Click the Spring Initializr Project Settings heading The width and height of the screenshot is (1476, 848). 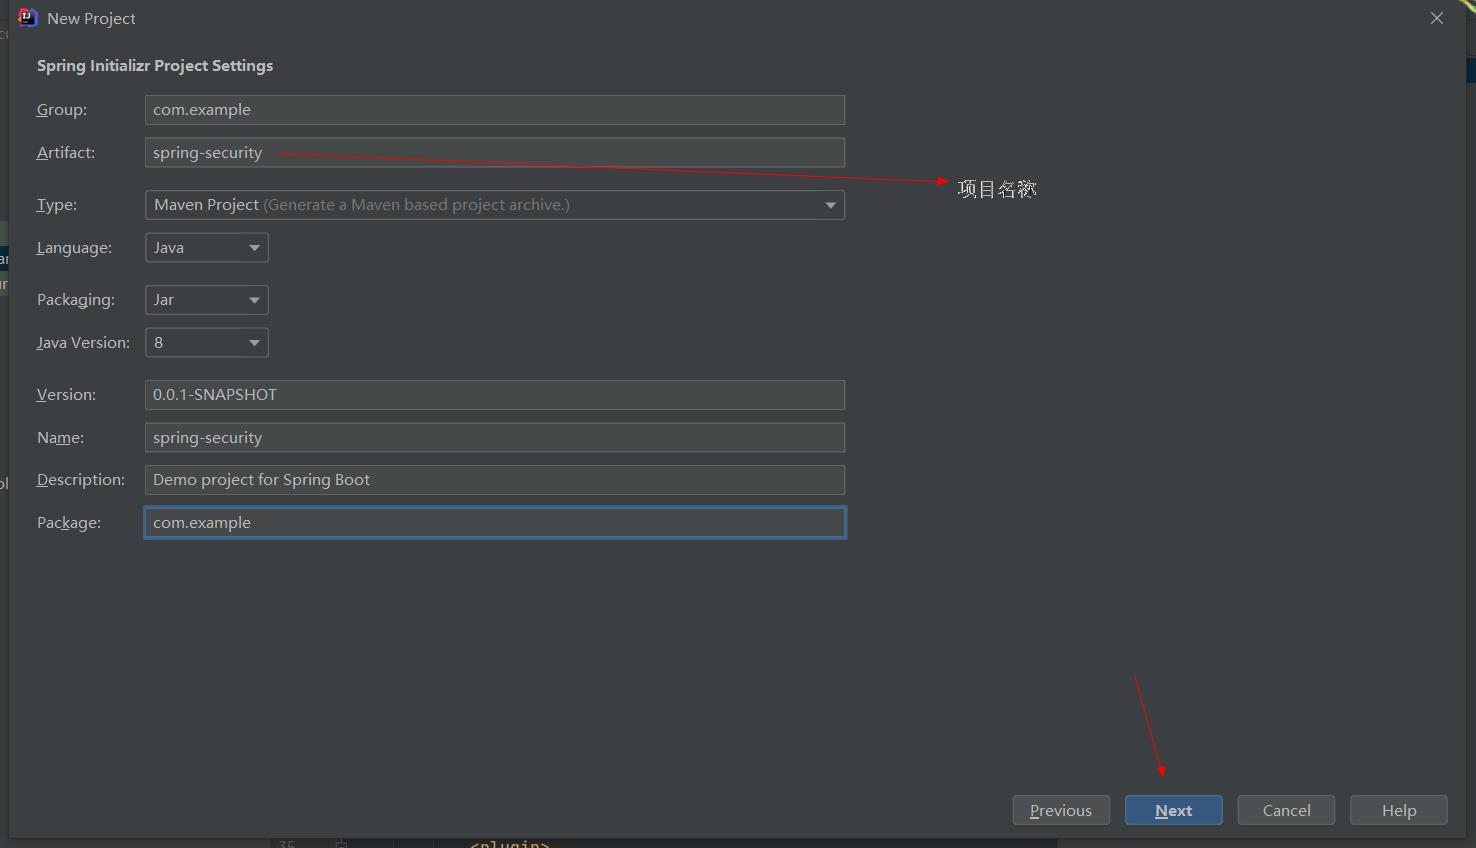[155, 66]
